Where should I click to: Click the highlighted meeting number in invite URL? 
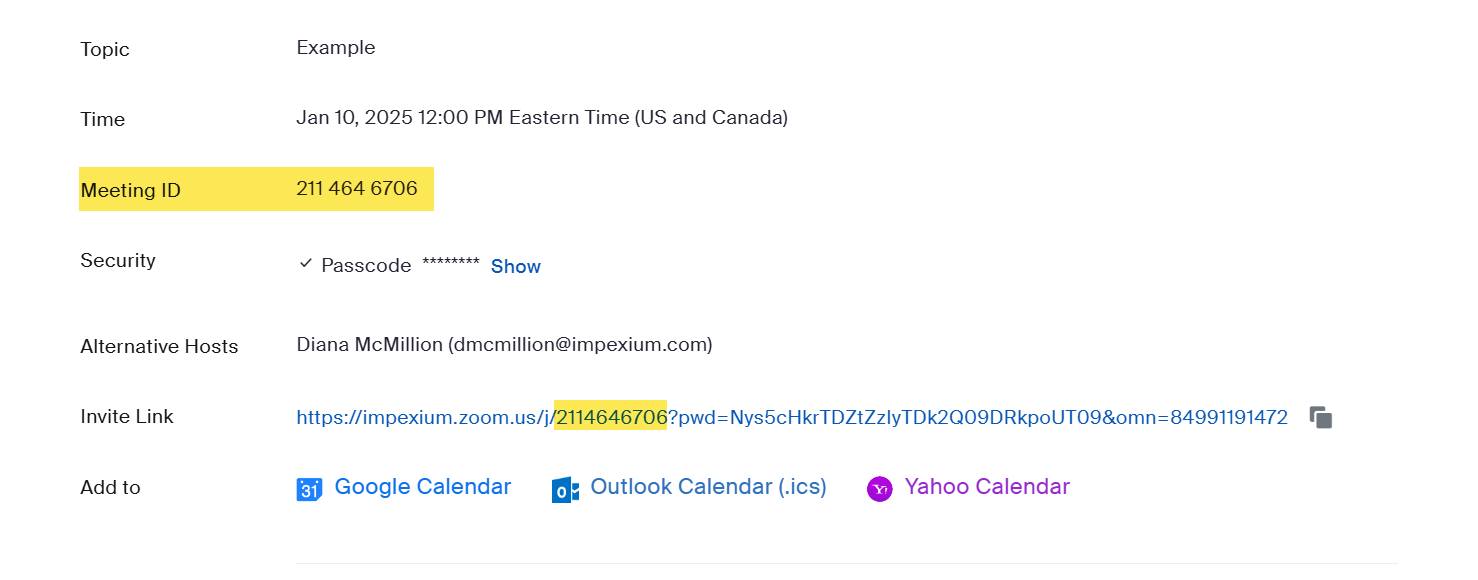tap(611, 417)
